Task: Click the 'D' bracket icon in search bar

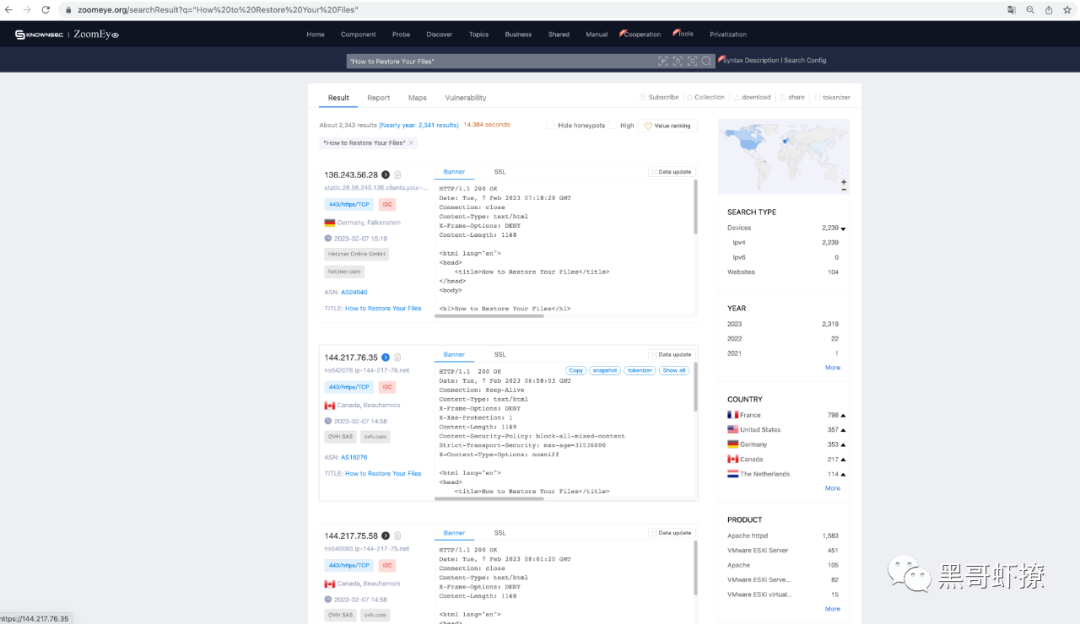Action: click(x=678, y=61)
